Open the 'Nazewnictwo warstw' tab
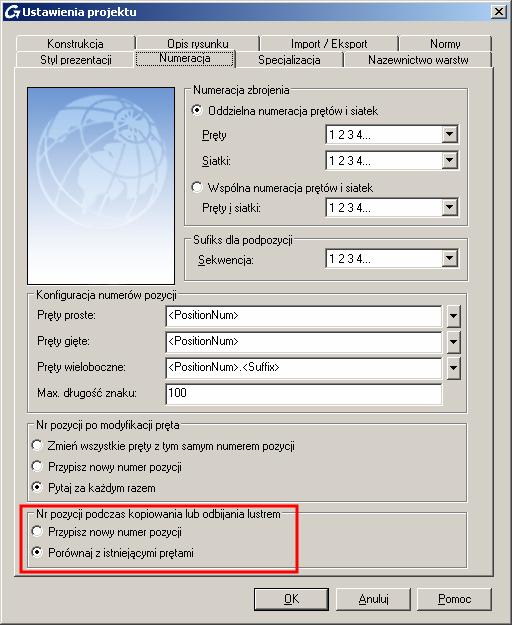Screen dimensions: 512x625 click(x=418, y=60)
